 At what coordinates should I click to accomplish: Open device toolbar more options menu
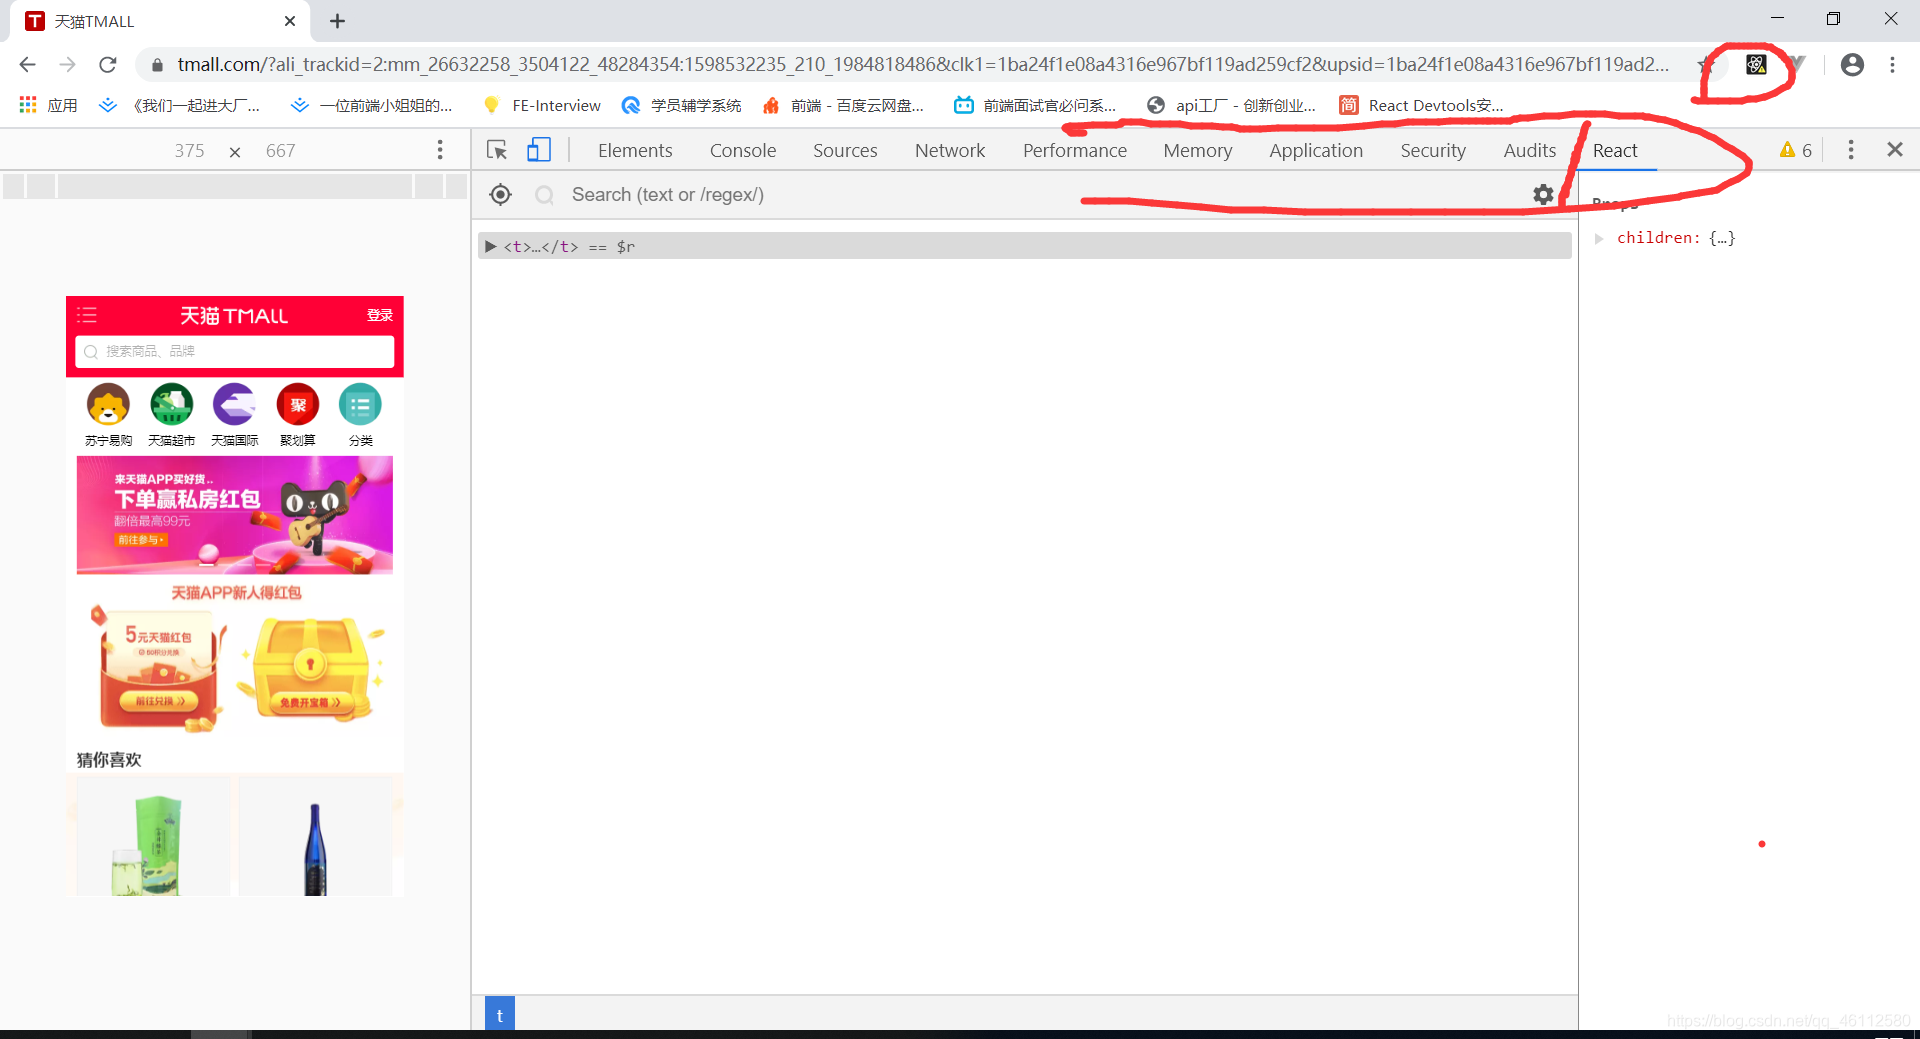pyautogui.click(x=440, y=150)
